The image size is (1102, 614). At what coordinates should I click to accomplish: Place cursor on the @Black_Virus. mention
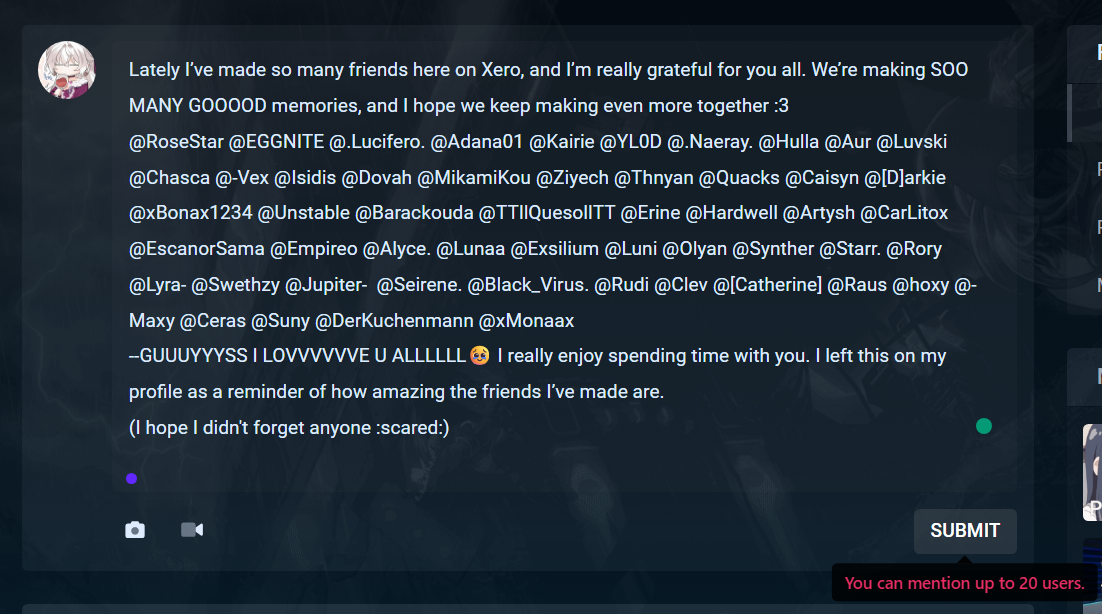pos(528,285)
